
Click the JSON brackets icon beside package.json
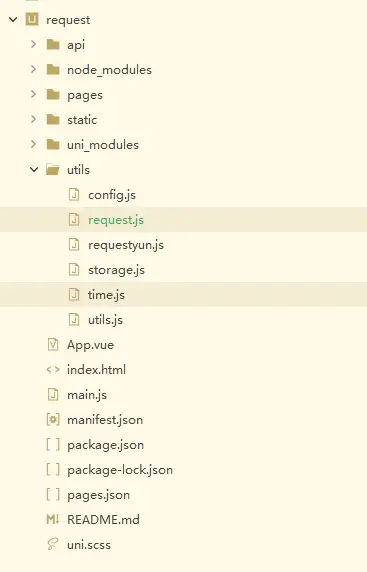point(53,444)
